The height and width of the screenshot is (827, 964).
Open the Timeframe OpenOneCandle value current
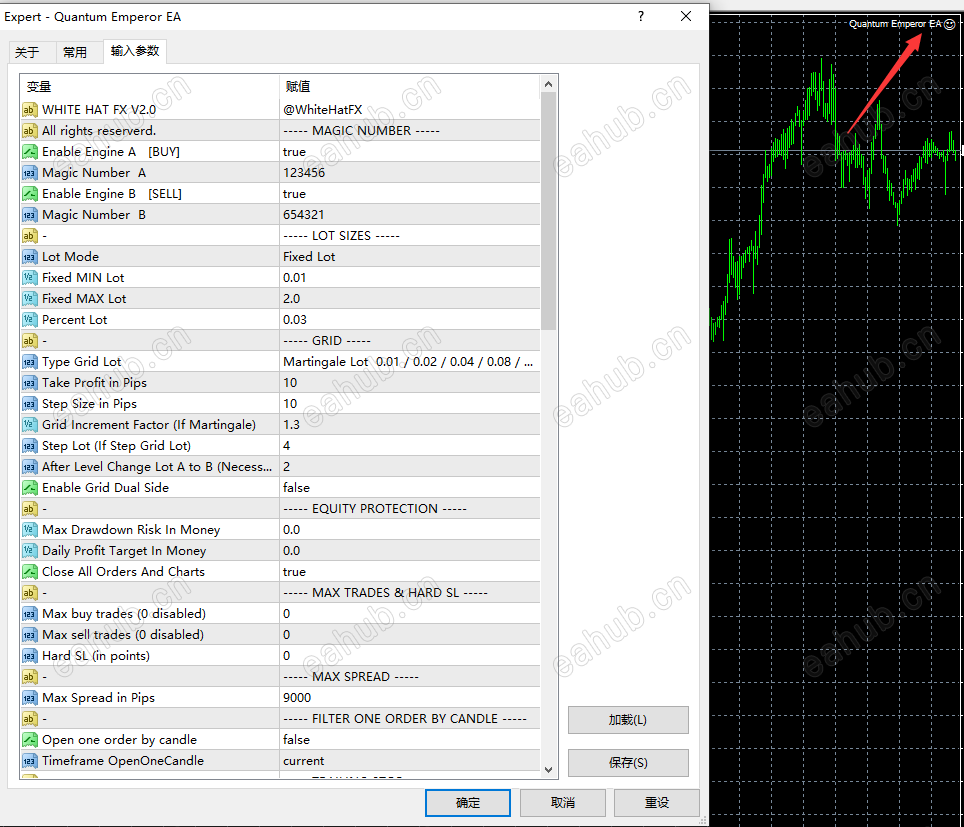(x=410, y=761)
